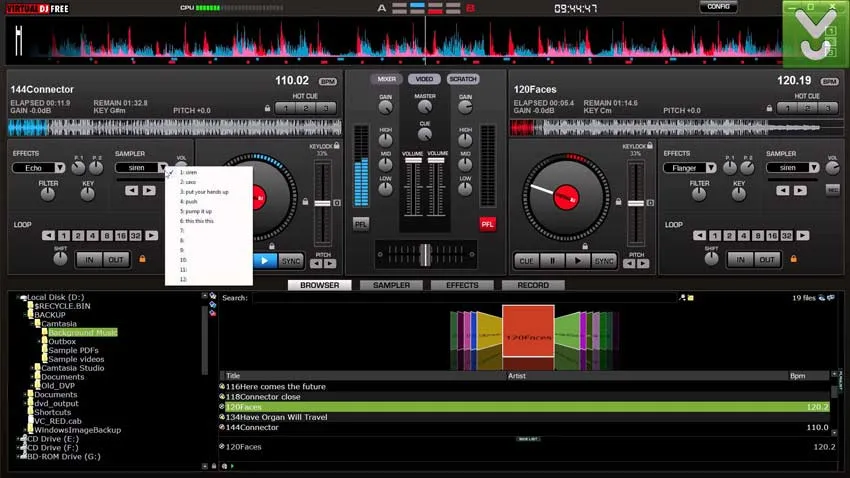Screen dimensions: 850x478
Task: Click left deck loop IN button
Action: coord(89,260)
